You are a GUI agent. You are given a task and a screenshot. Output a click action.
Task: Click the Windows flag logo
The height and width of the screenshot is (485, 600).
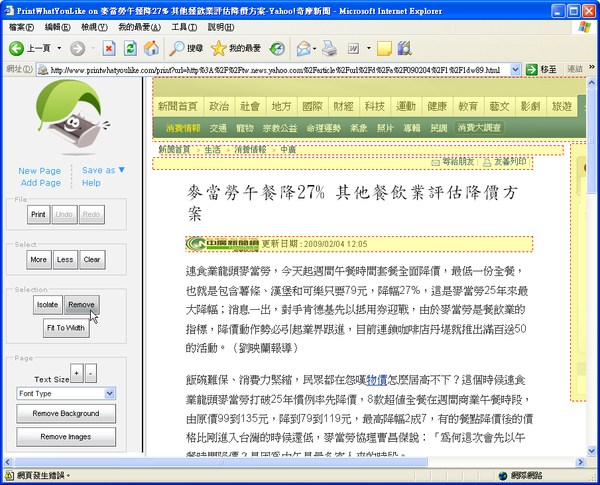[584, 27]
